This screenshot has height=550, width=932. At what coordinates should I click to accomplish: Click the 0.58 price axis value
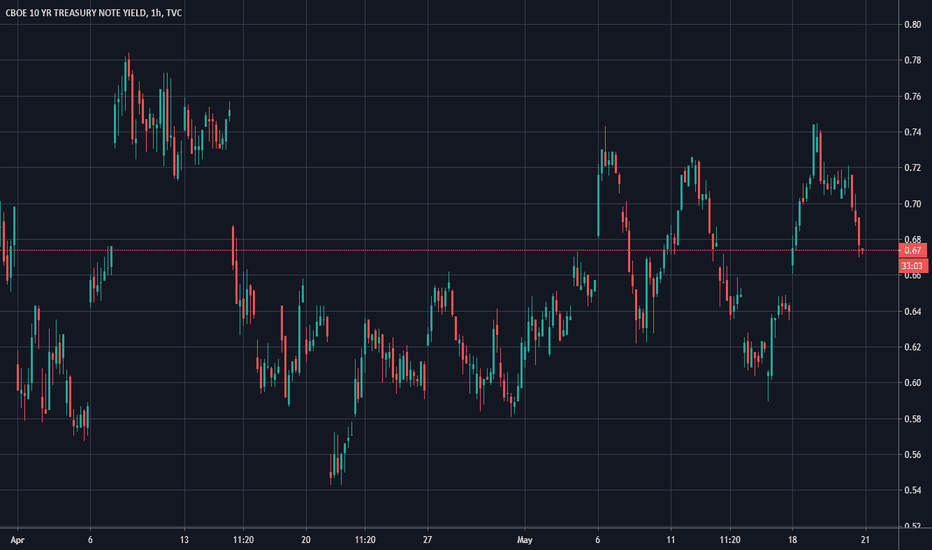tap(912, 419)
